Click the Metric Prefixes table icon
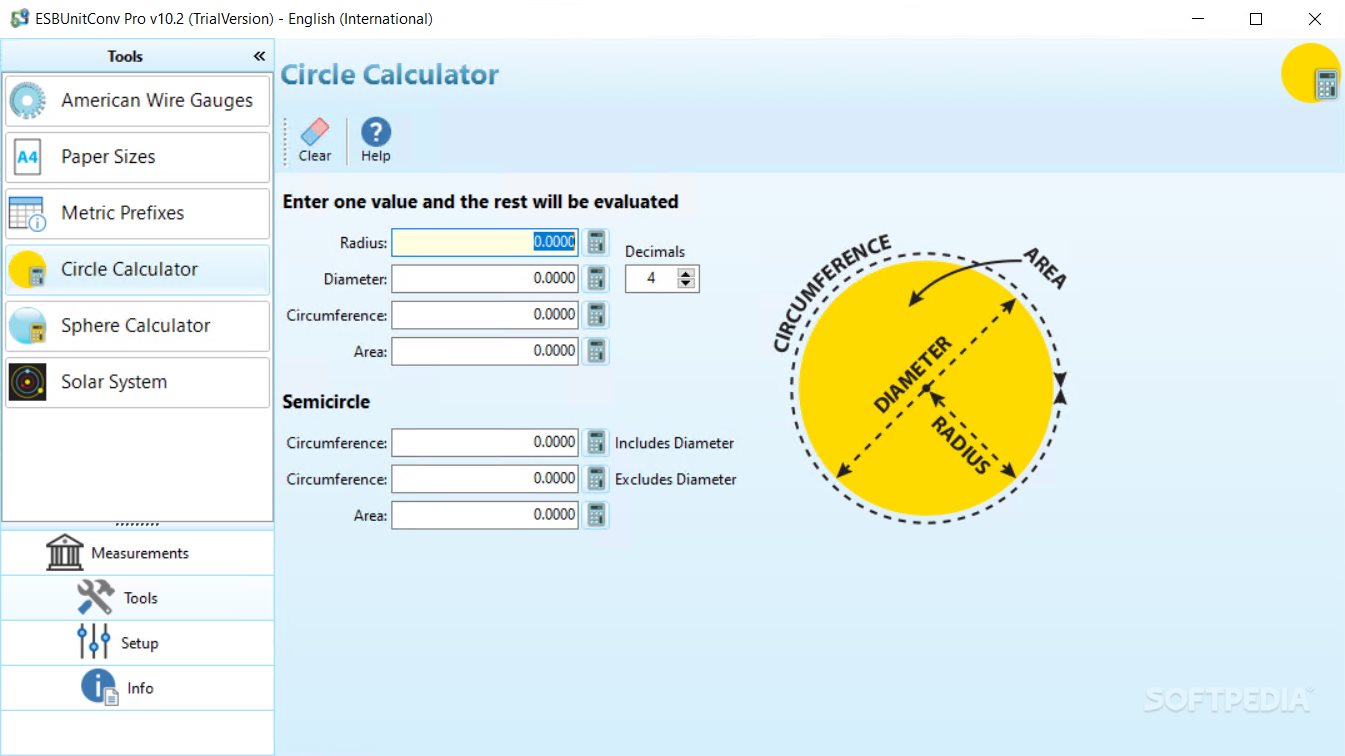This screenshot has width=1345, height=756. (27, 213)
